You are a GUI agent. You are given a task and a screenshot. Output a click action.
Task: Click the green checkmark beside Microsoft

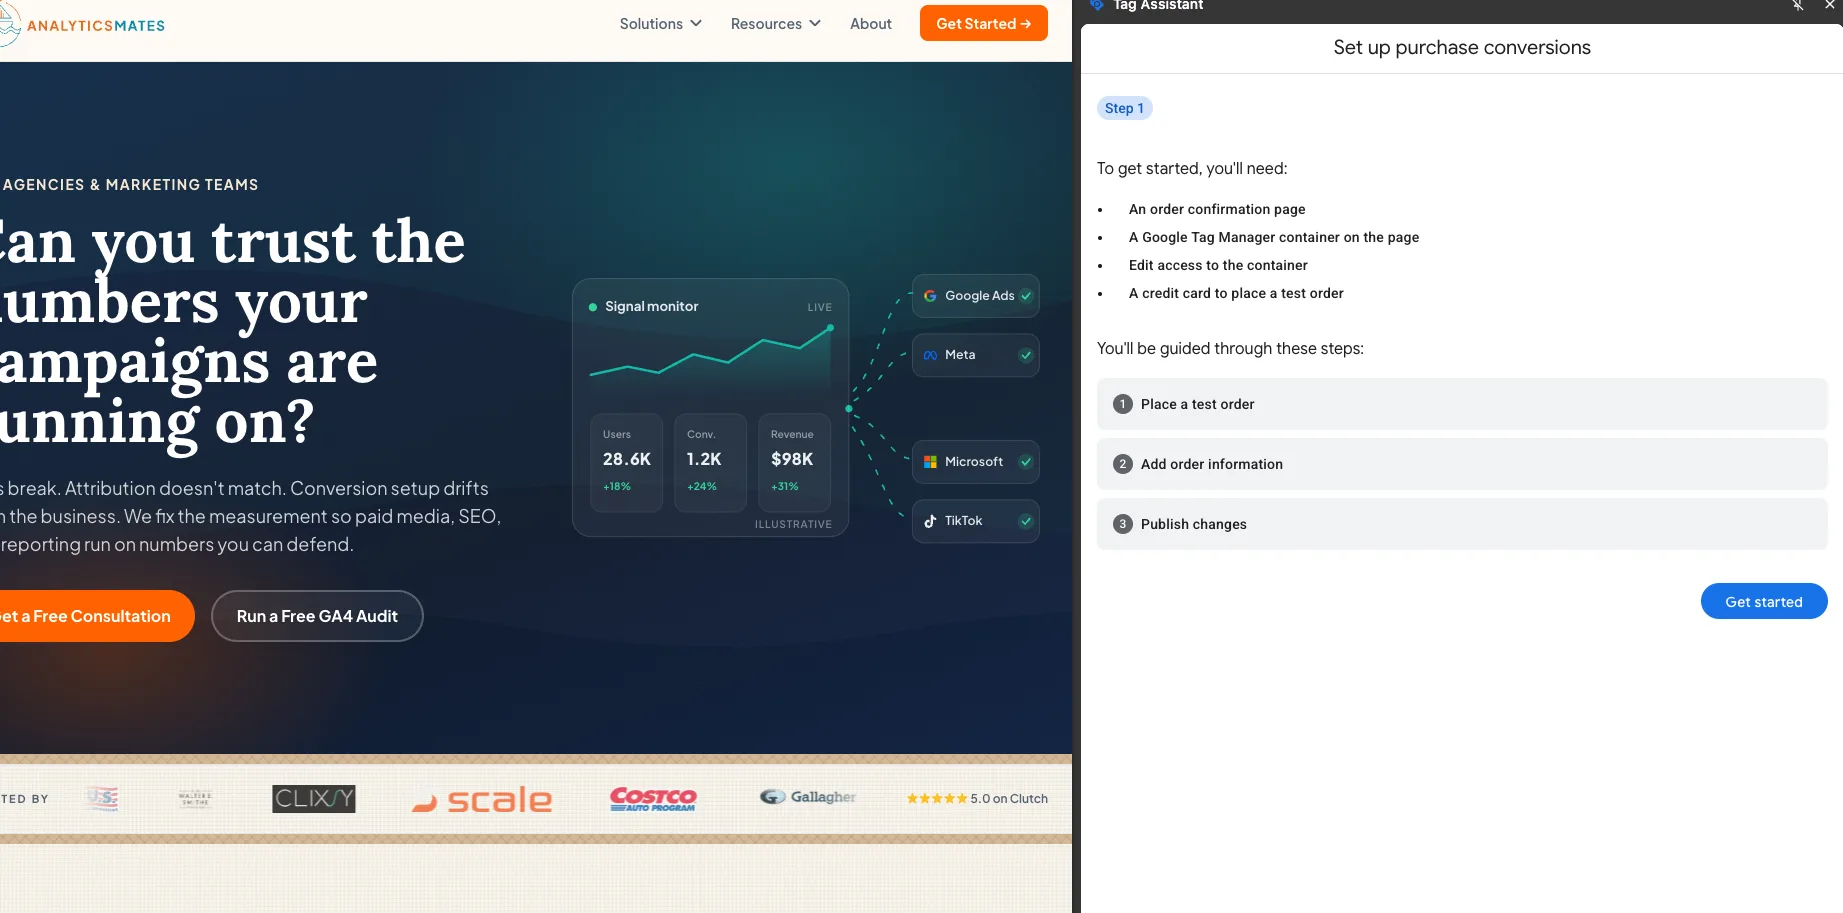click(1026, 462)
